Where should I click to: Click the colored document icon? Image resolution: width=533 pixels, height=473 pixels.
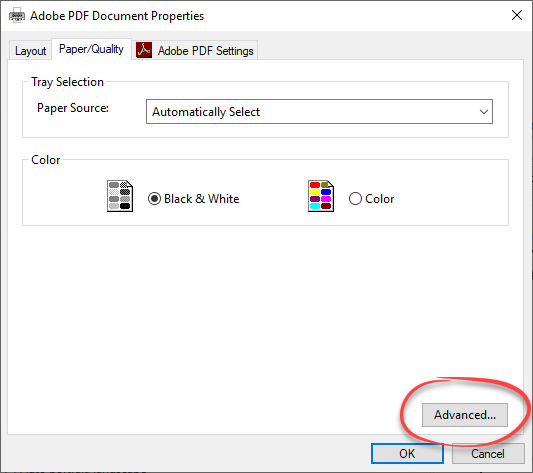[x=321, y=196]
